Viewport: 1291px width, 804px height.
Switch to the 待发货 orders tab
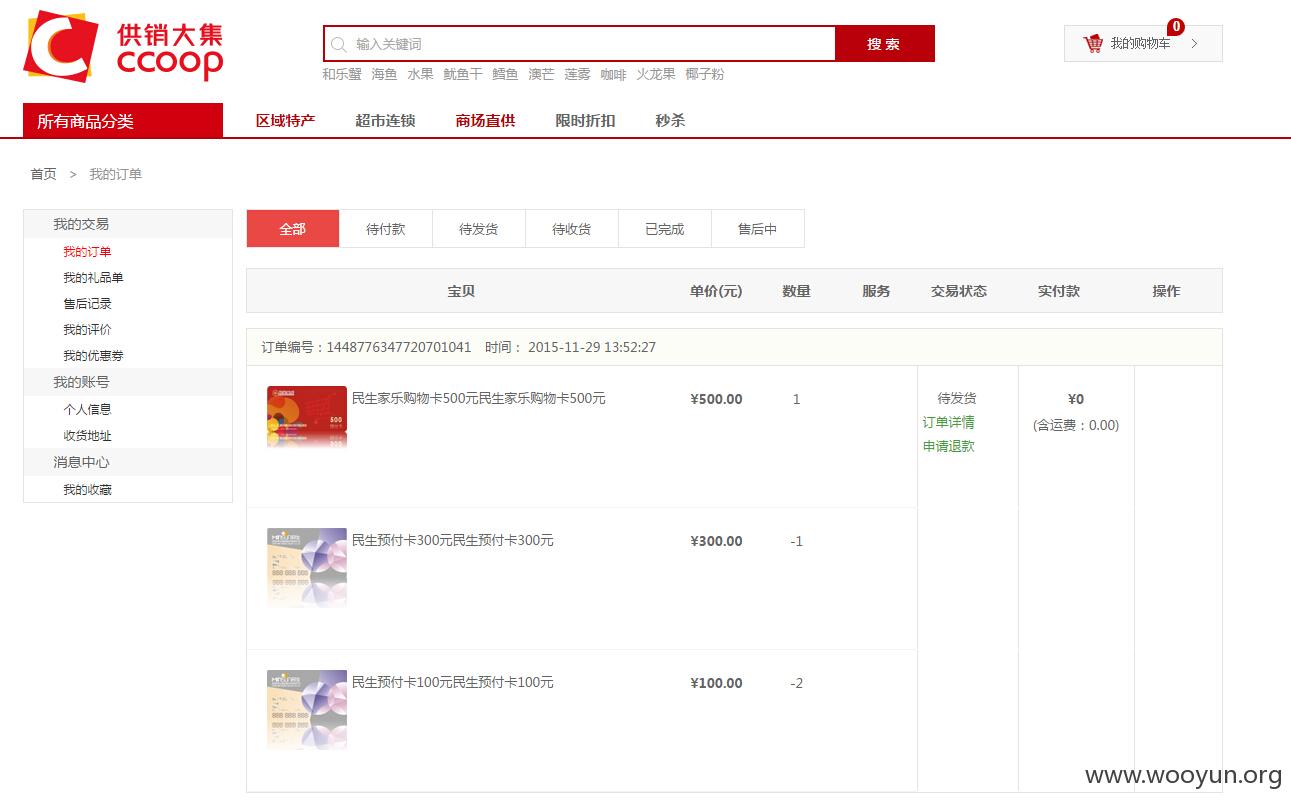[x=479, y=229]
